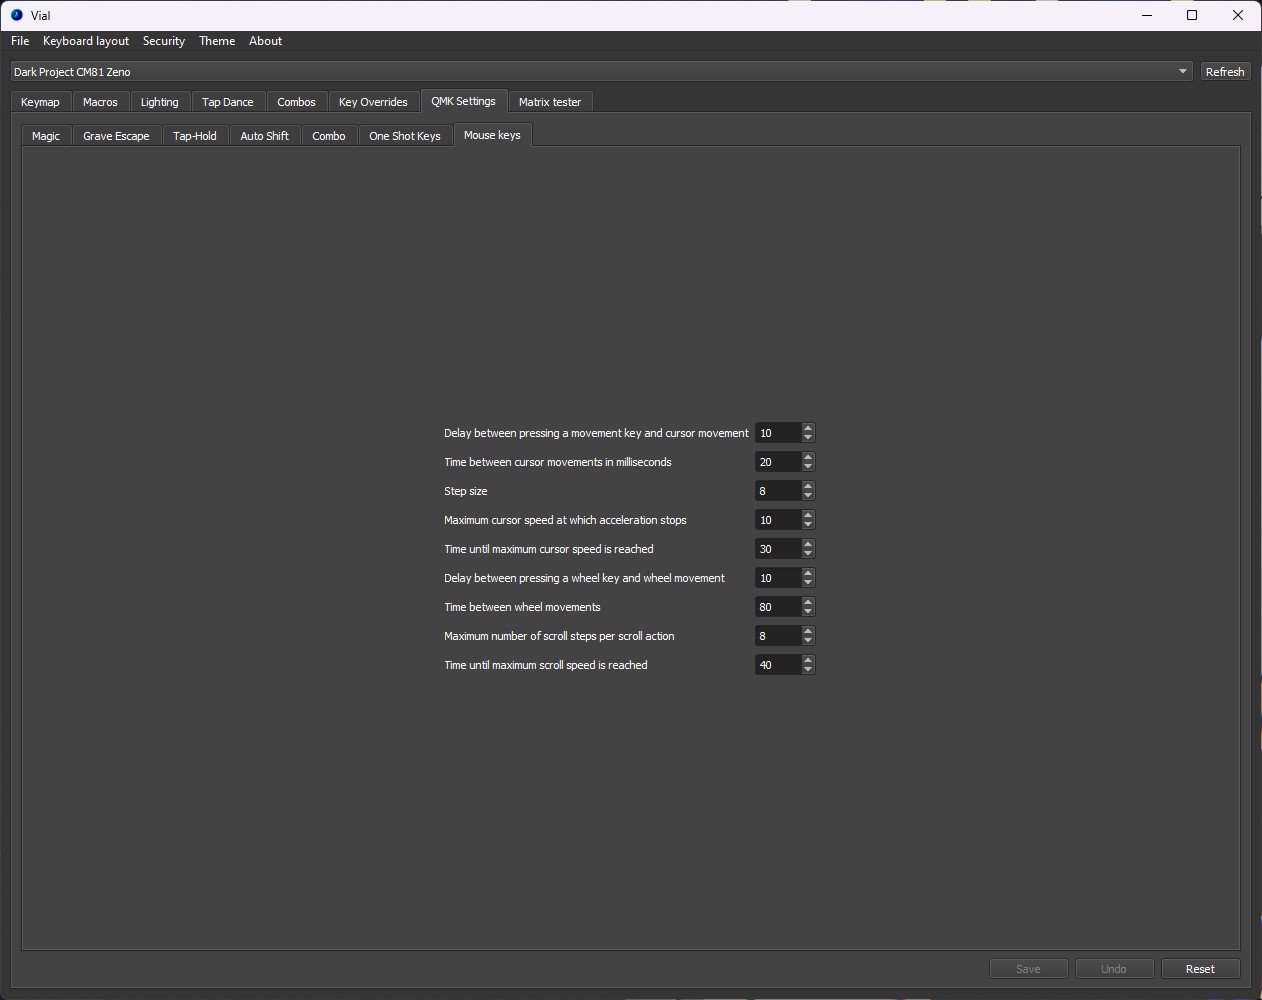Maximize the Vial window

1192,15
